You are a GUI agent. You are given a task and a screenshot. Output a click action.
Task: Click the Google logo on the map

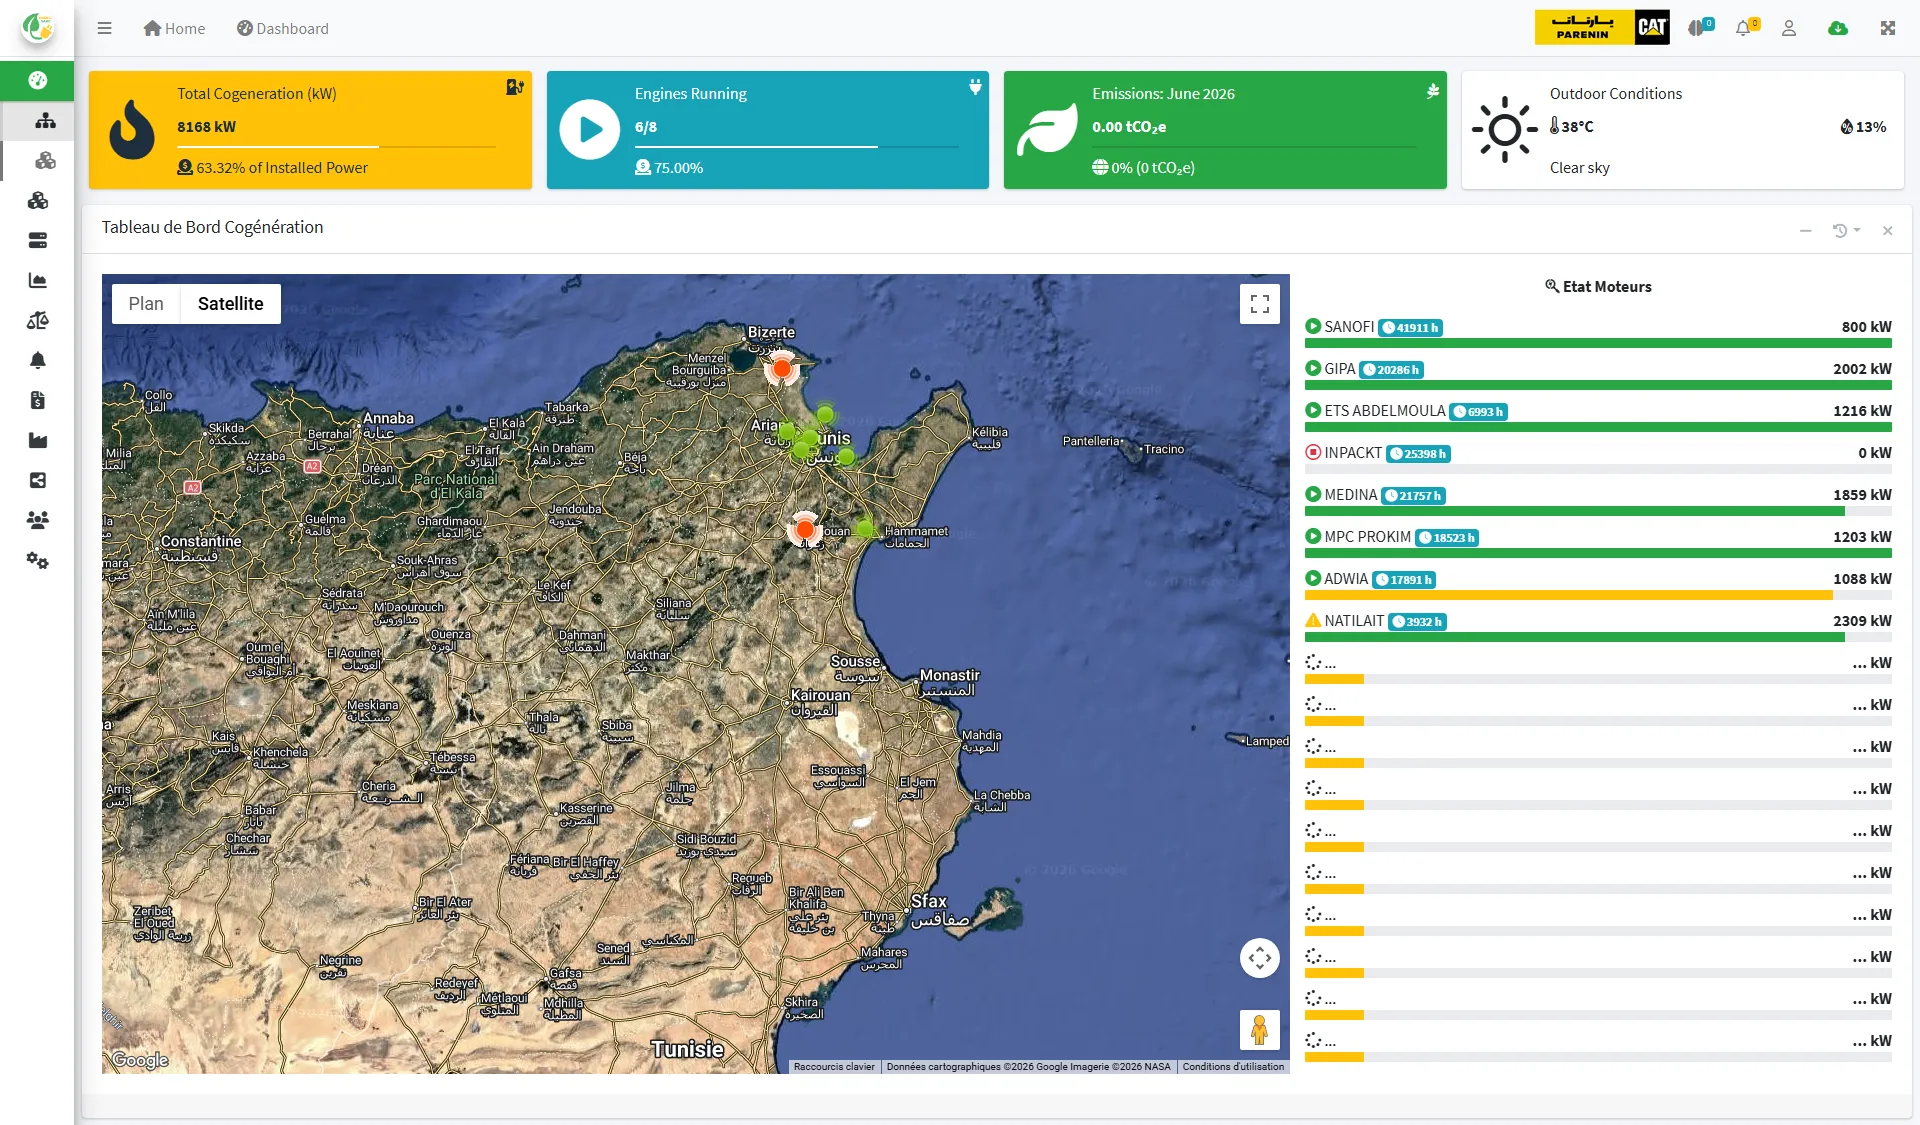tap(140, 1060)
